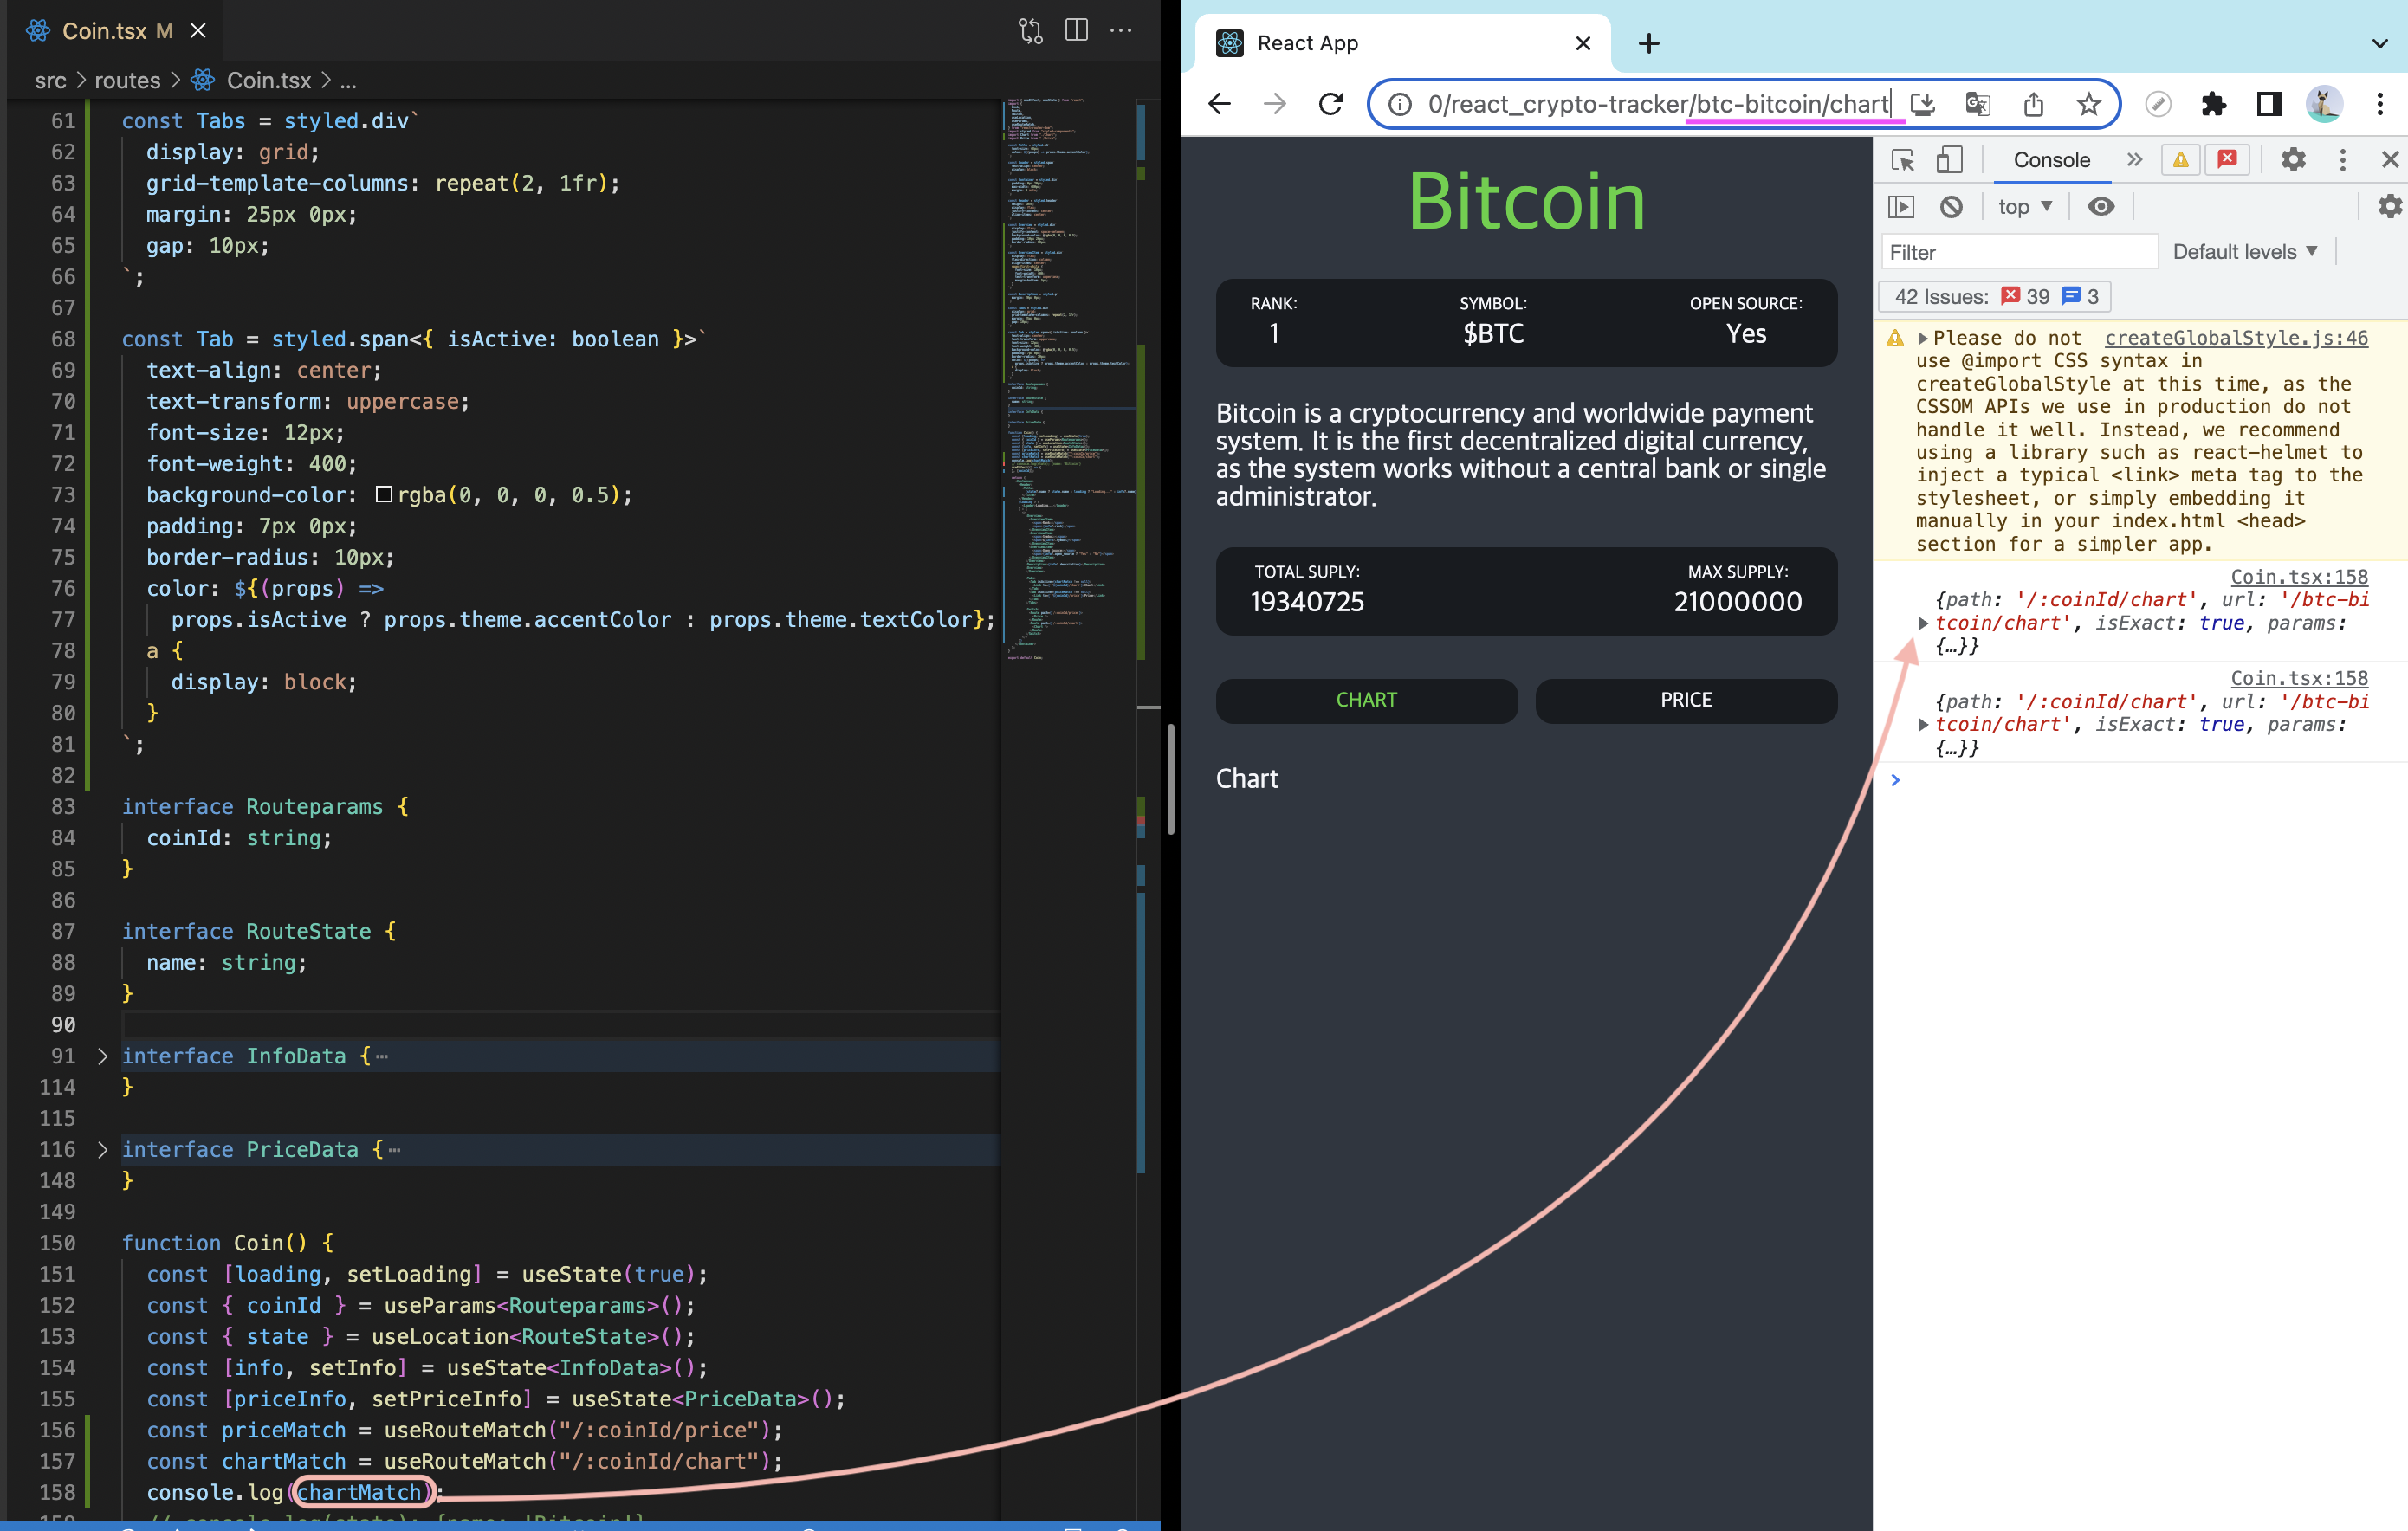The width and height of the screenshot is (2408, 1531).
Task: Select the inspect element picker icon
Action: 1902,160
